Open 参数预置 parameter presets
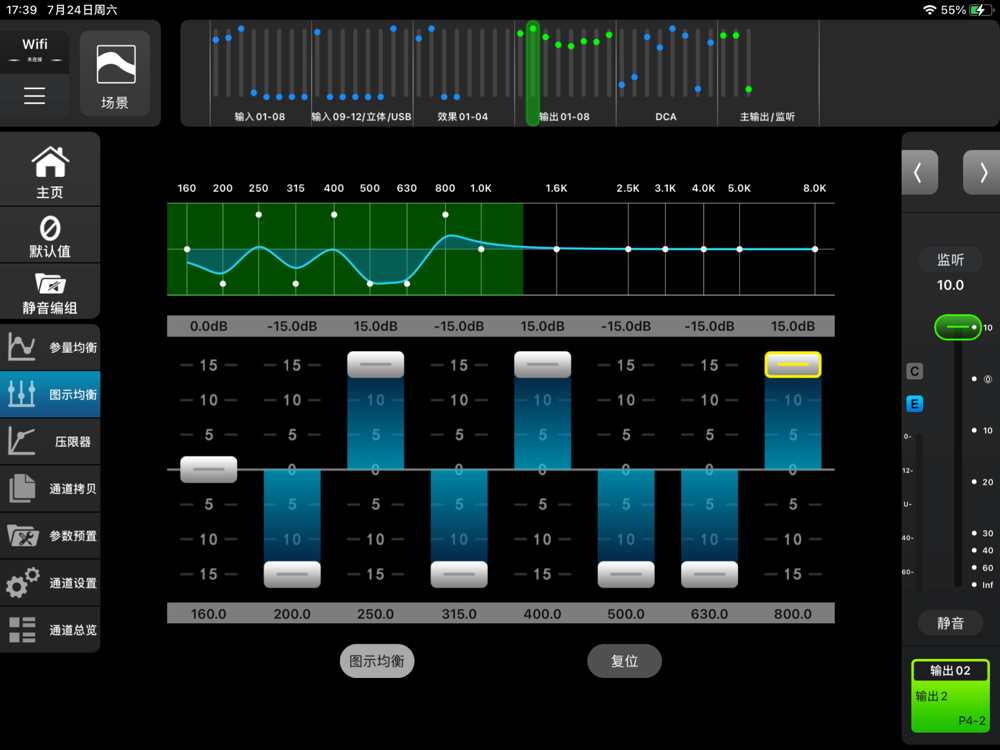This screenshot has width=1000, height=750. tap(50, 536)
